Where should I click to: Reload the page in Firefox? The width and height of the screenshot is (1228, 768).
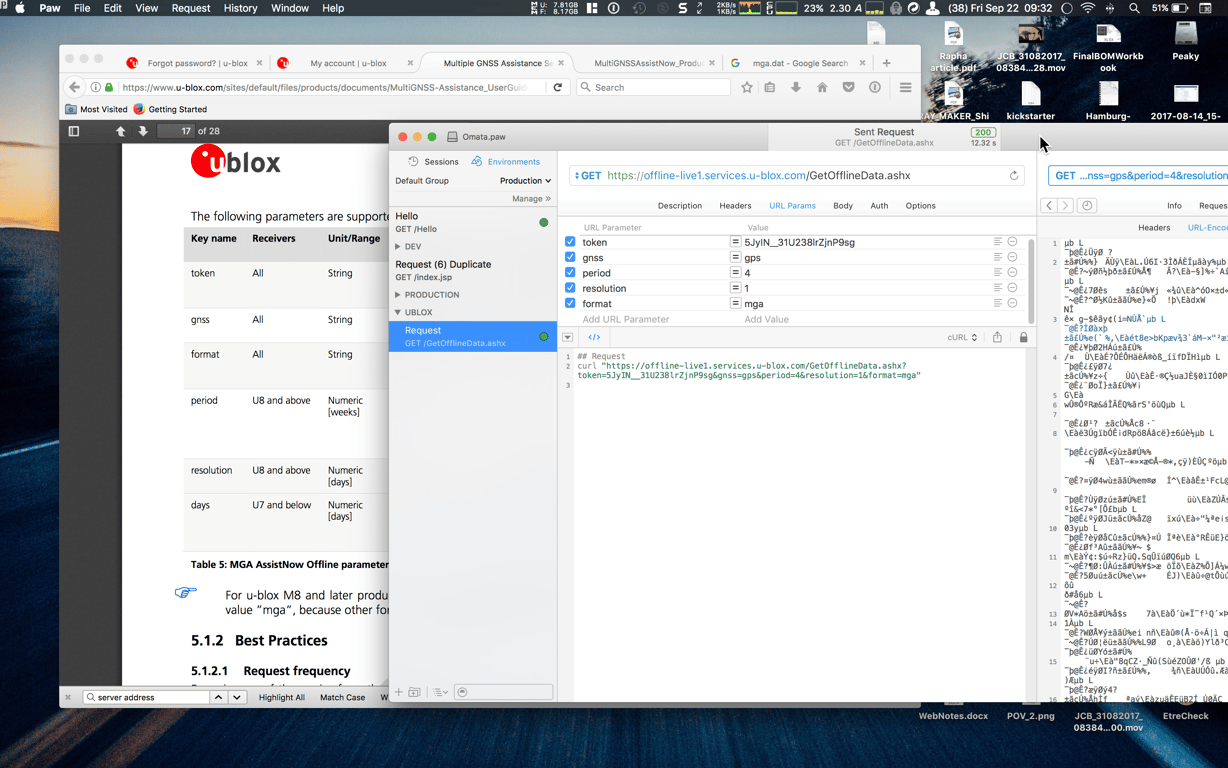[559, 87]
